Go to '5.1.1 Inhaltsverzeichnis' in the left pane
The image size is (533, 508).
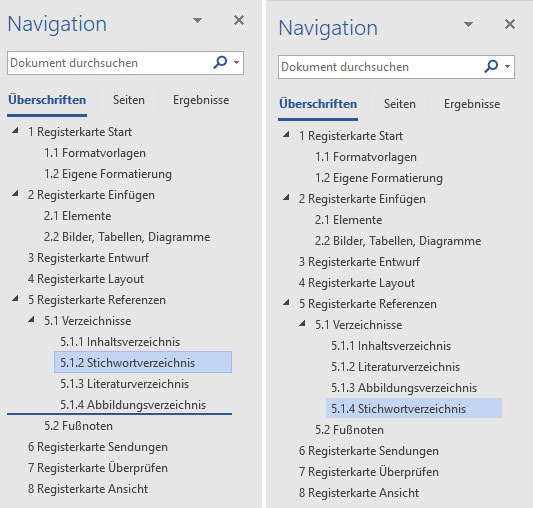(x=120, y=342)
